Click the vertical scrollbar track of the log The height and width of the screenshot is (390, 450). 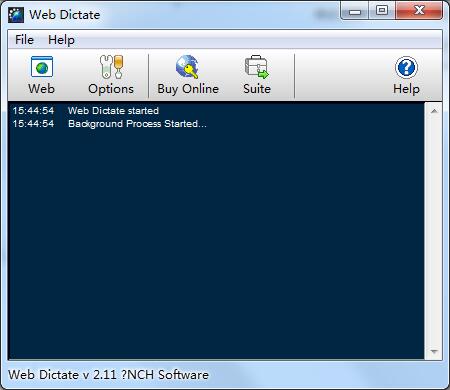pos(434,231)
